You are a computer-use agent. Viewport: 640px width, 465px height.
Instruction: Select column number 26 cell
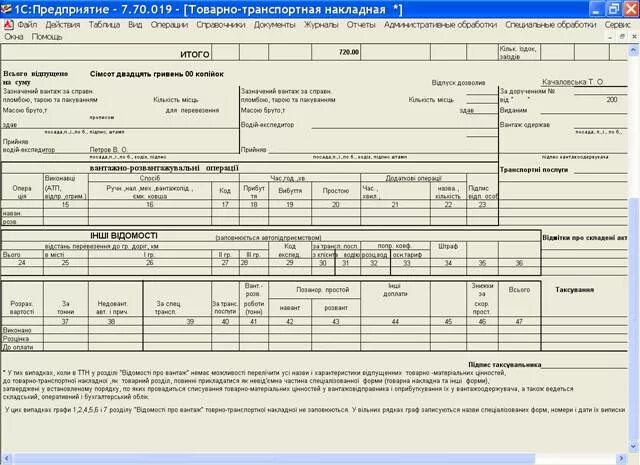click(149, 263)
